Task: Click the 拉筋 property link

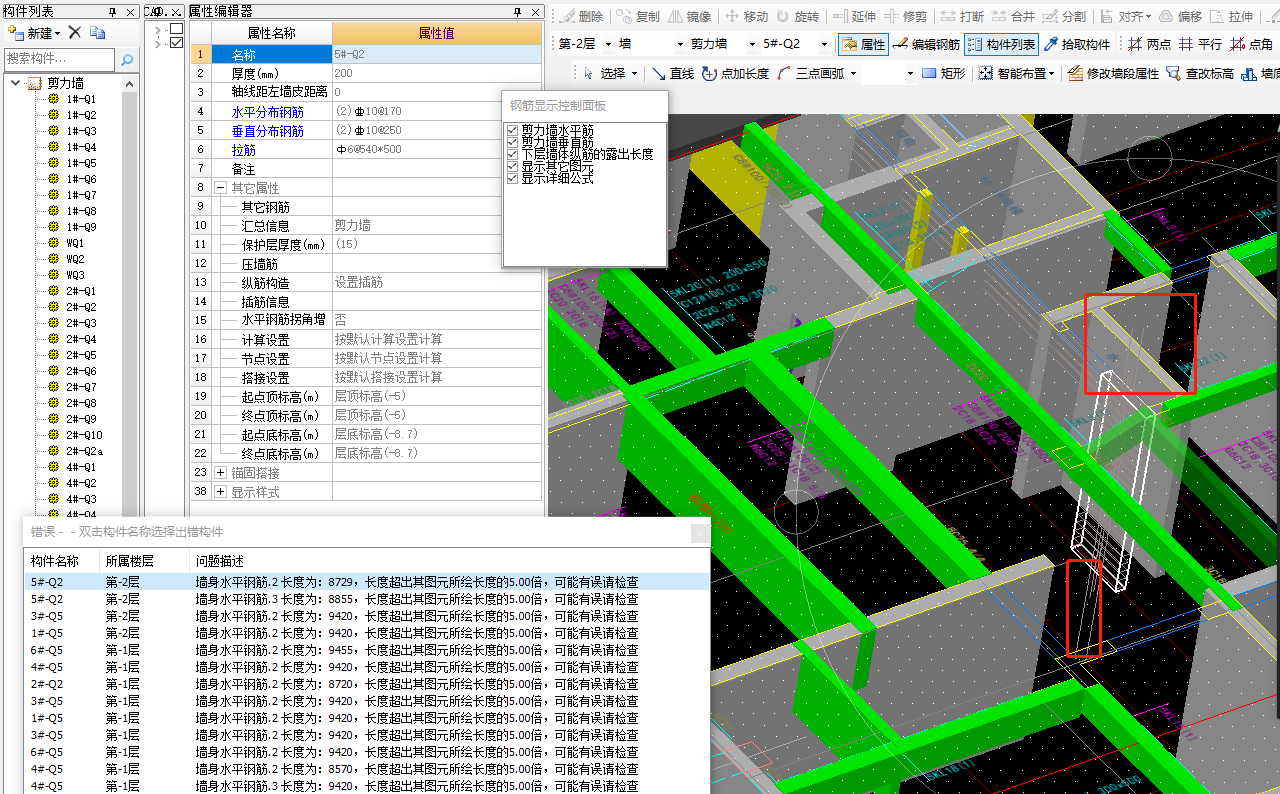Action: coord(243,149)
